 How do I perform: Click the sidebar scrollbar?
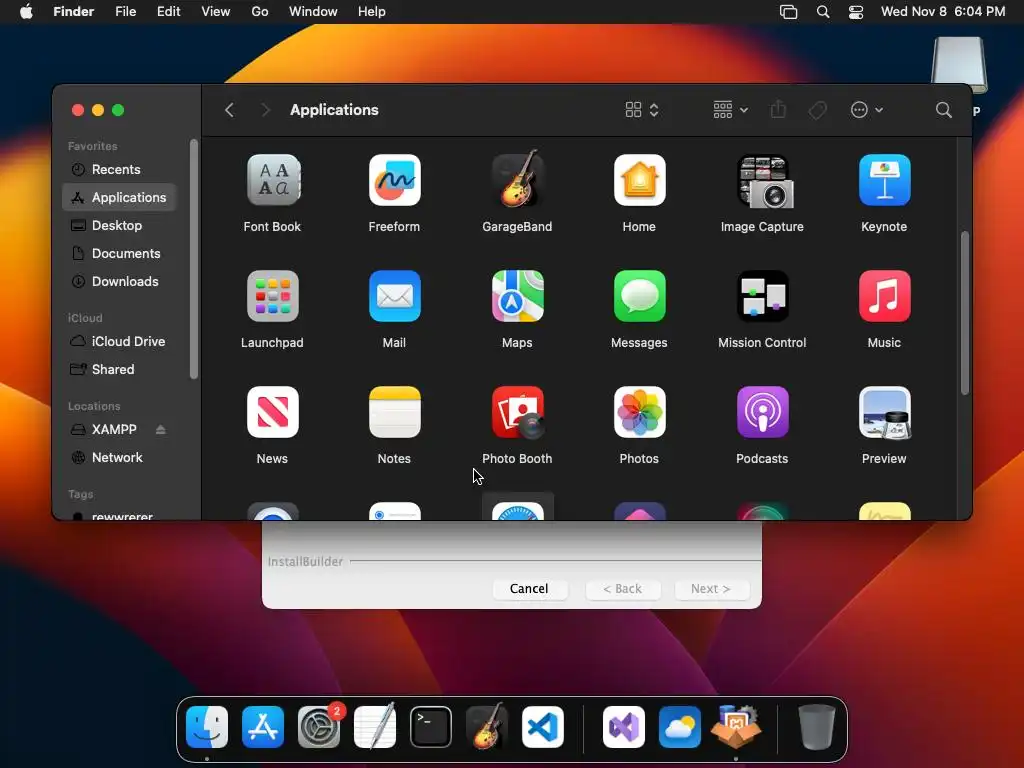pyautogui.click(x=193, y=259)
